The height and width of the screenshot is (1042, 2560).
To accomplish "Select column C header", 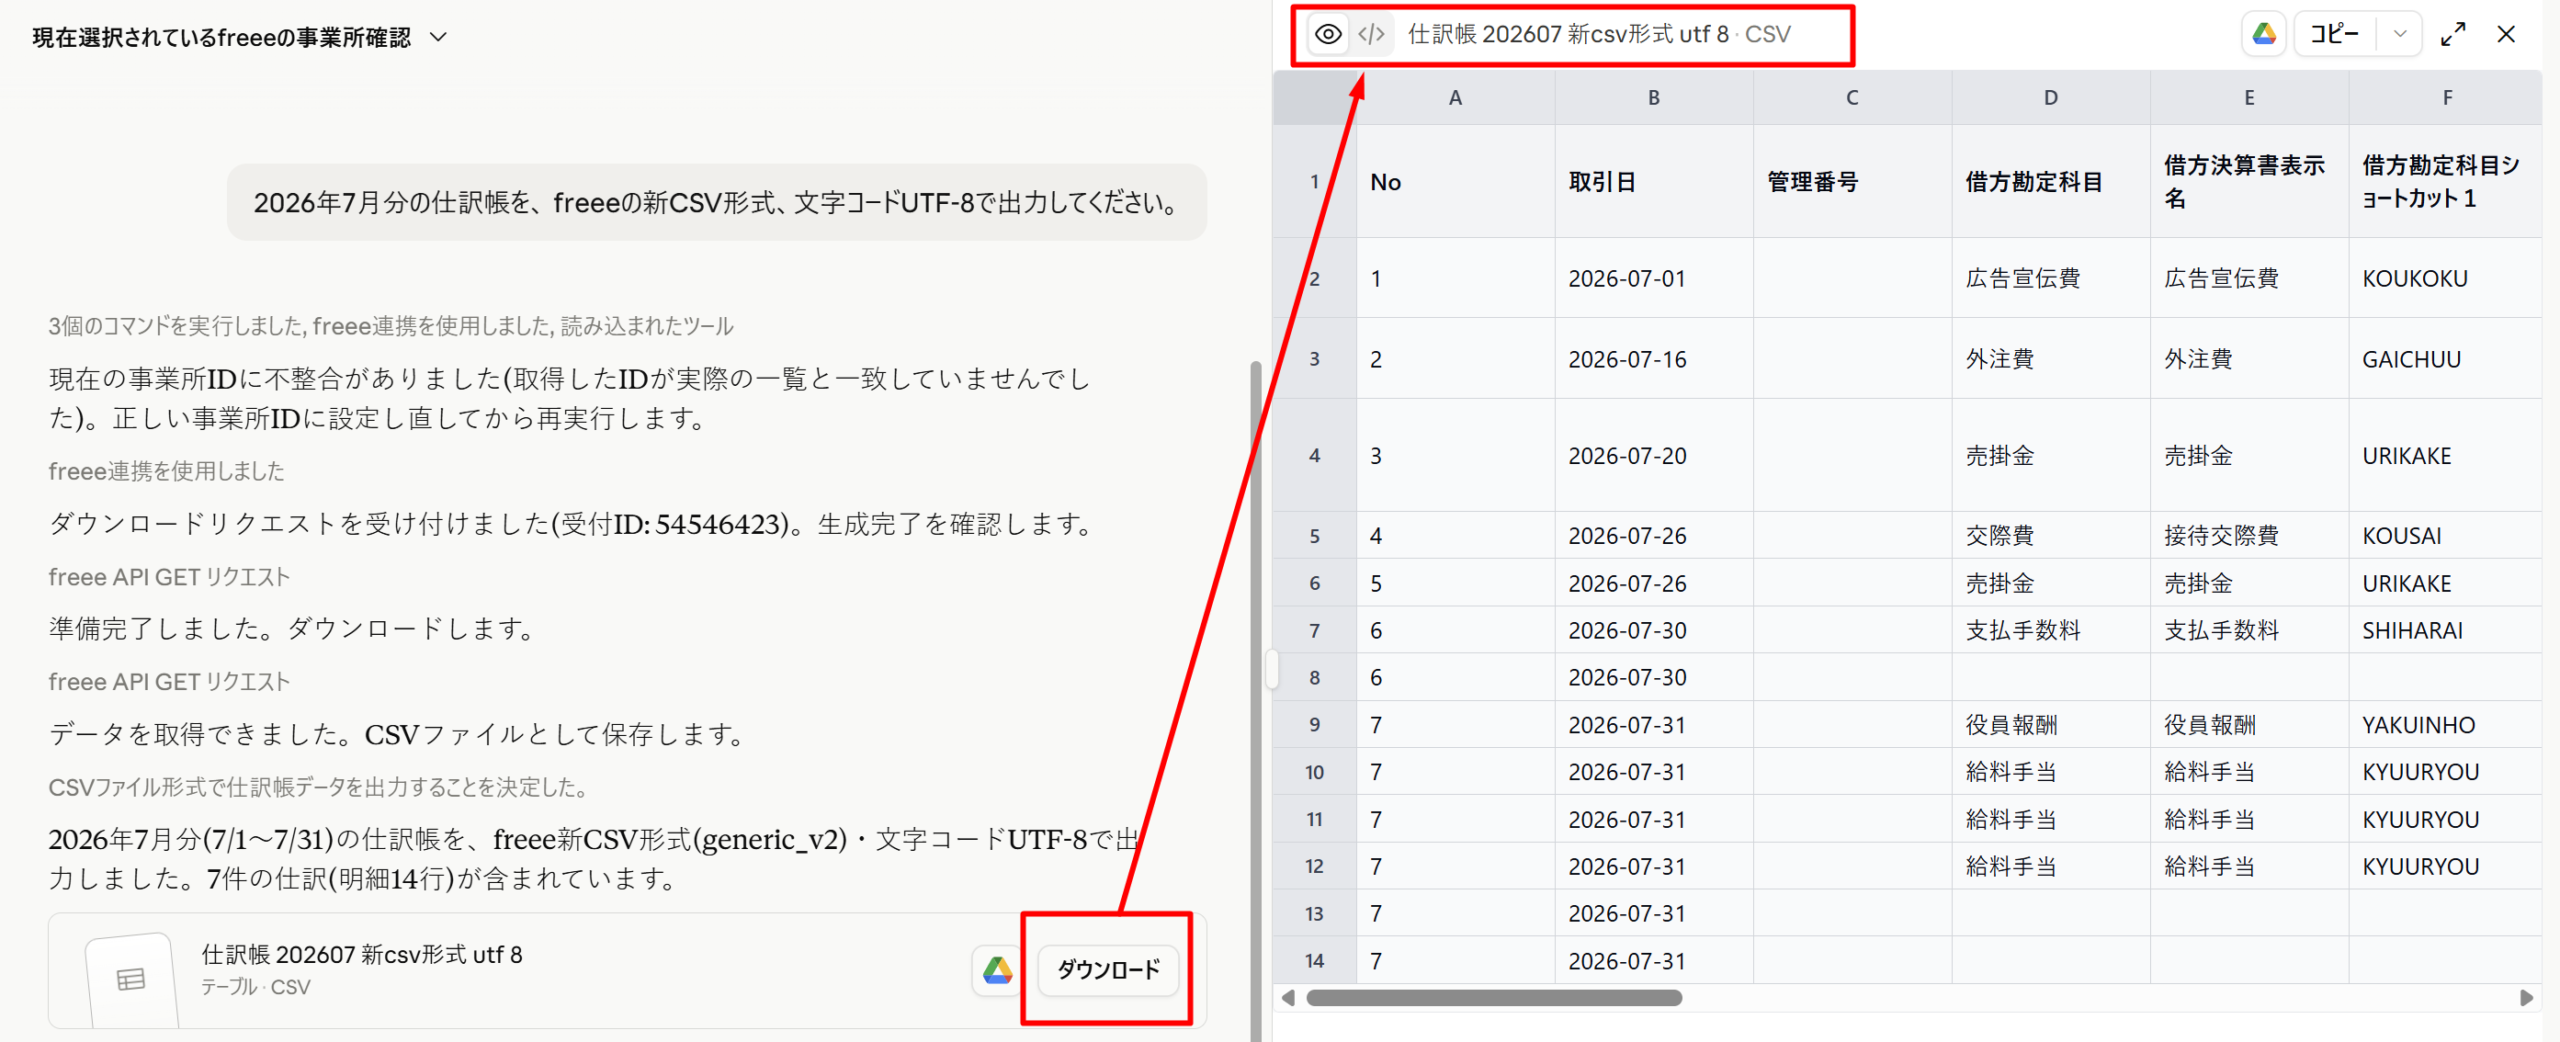I will pyautogui.click(x=1852, y=98).
